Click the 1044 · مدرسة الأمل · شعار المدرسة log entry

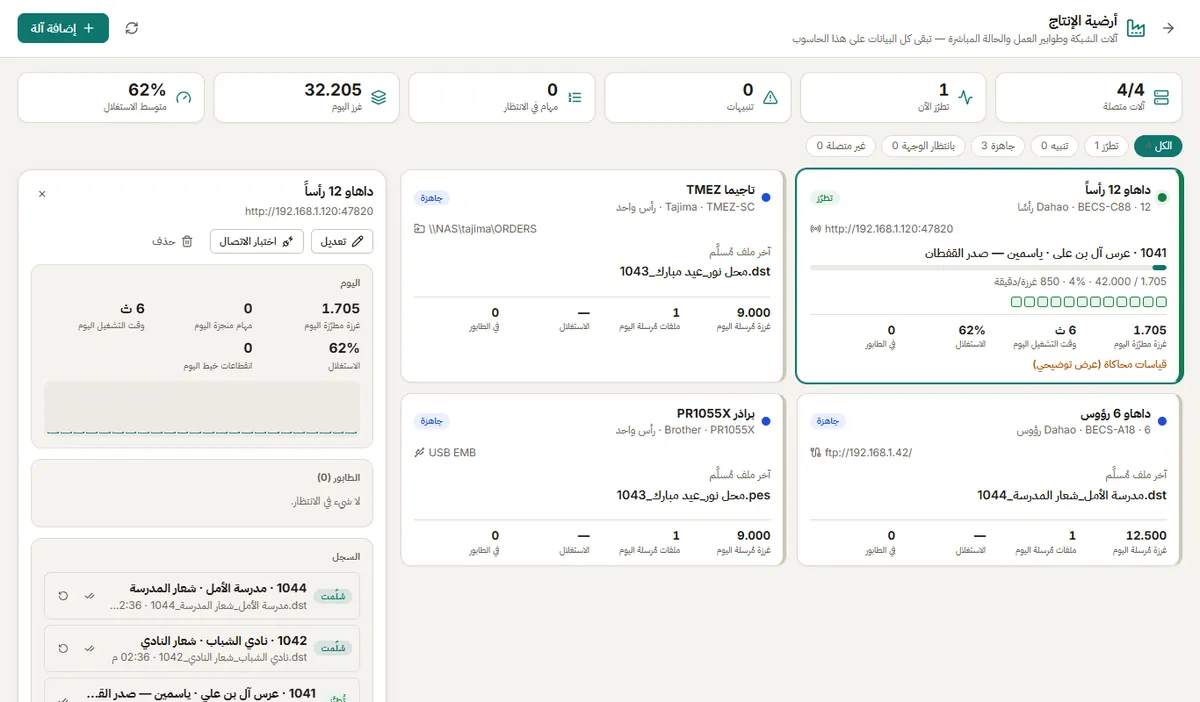[x=202, y=595]
